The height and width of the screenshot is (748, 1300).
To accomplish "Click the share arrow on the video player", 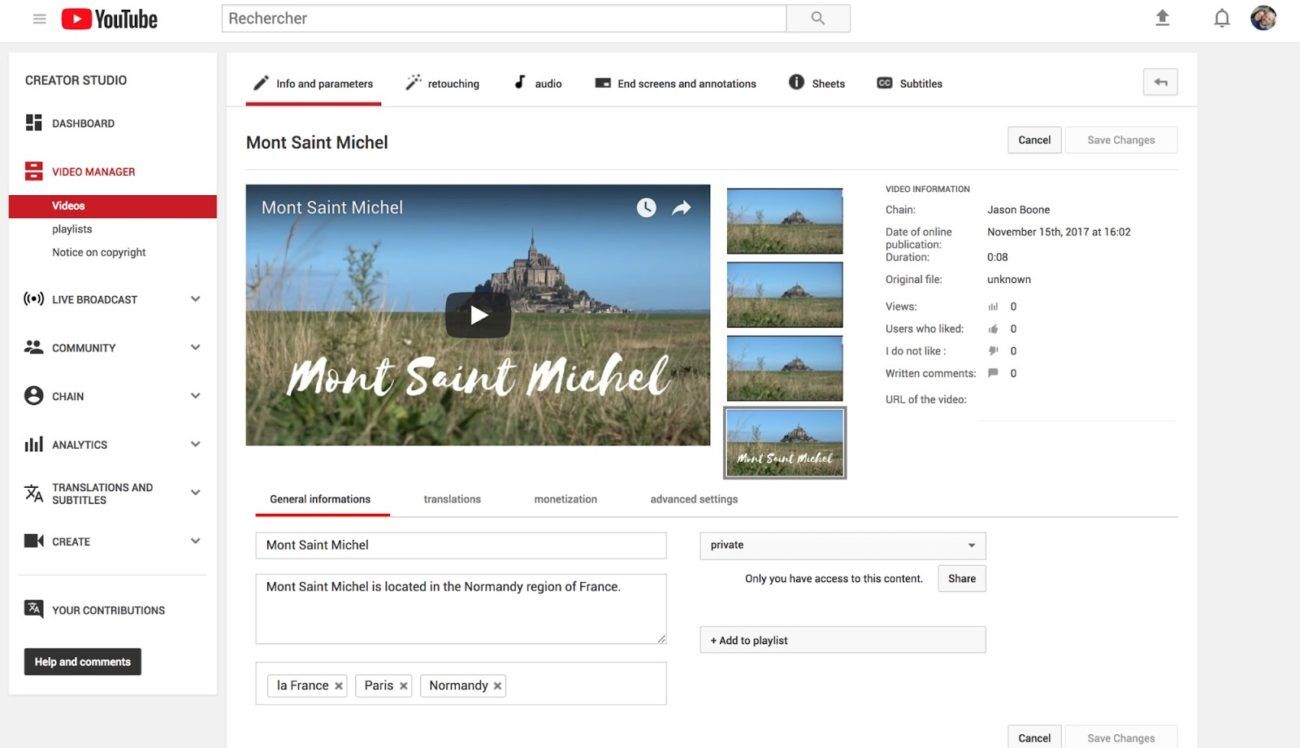I will coord(682,207).
